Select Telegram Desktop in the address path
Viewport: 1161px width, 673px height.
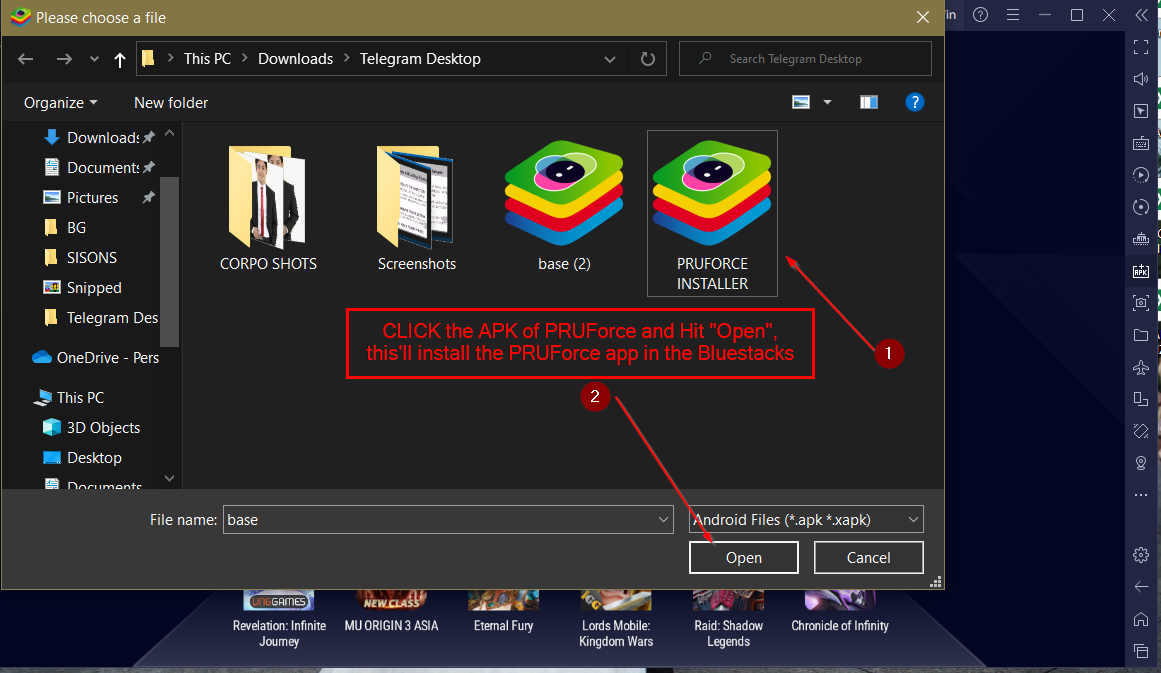pos(420,58)
